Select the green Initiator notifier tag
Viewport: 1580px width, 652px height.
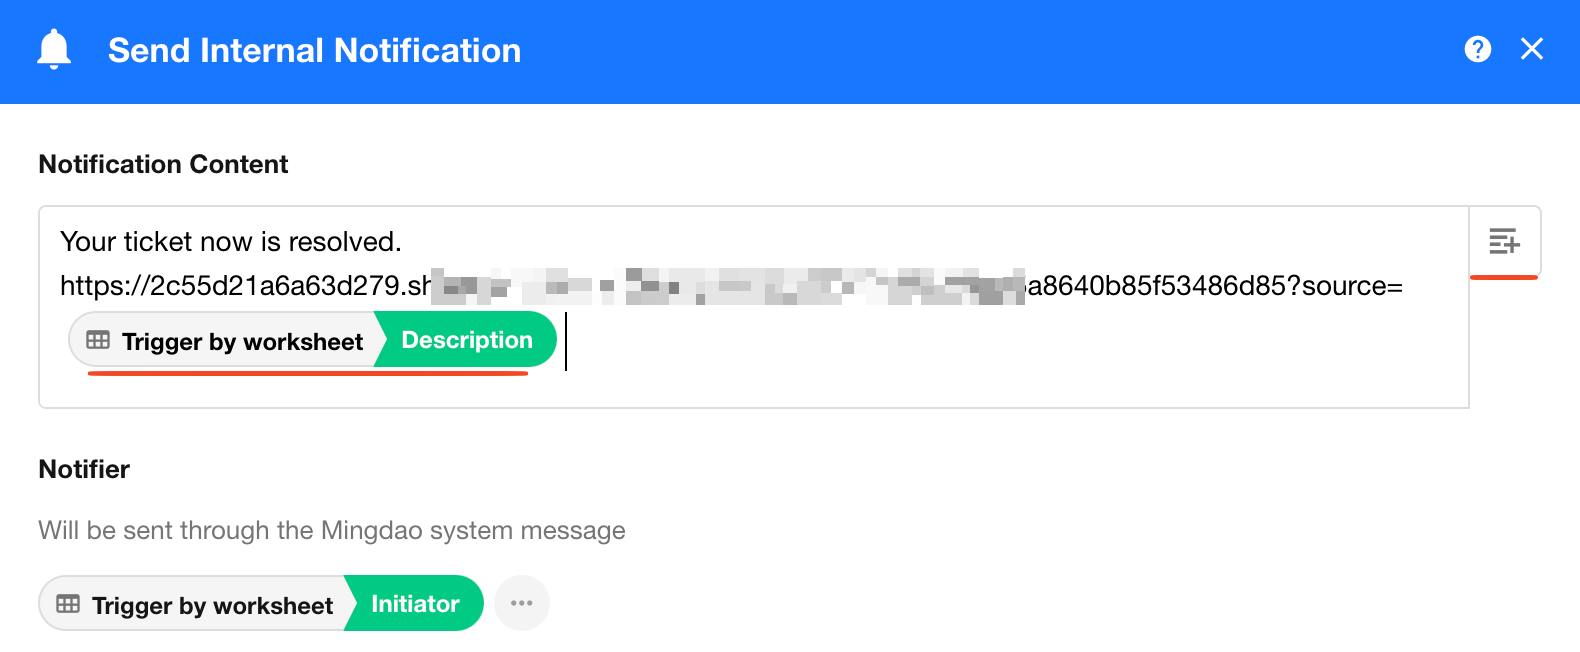click(x=415, y=604)
